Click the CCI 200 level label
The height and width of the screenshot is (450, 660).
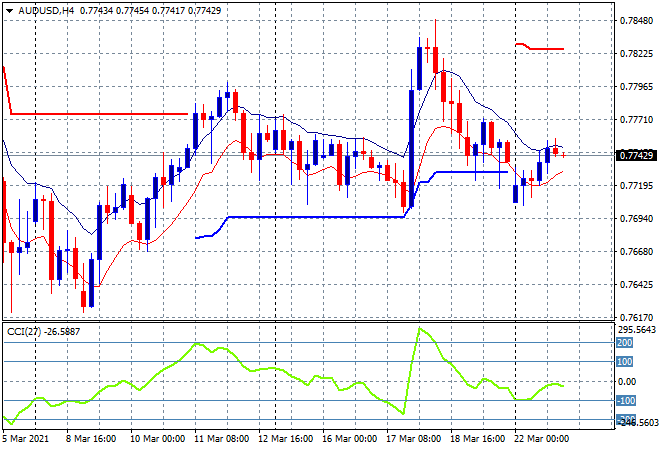(624, 343)
